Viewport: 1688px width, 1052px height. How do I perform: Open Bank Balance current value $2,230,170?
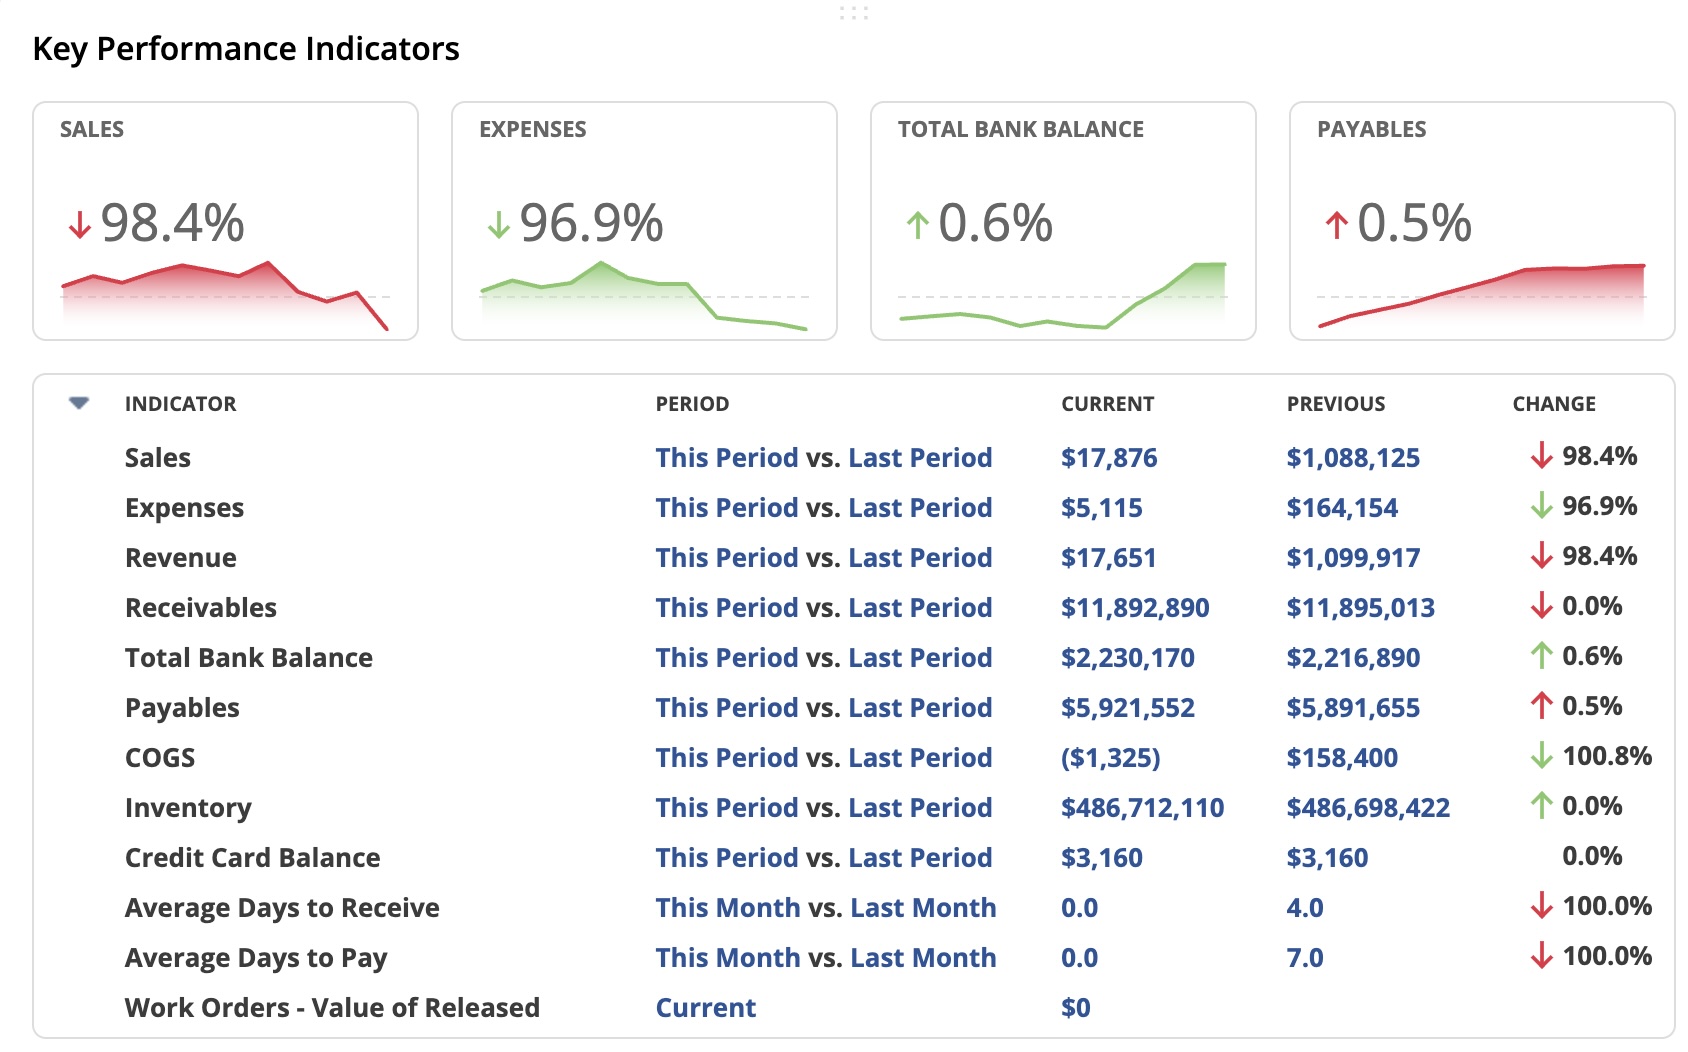[1128, 658]
